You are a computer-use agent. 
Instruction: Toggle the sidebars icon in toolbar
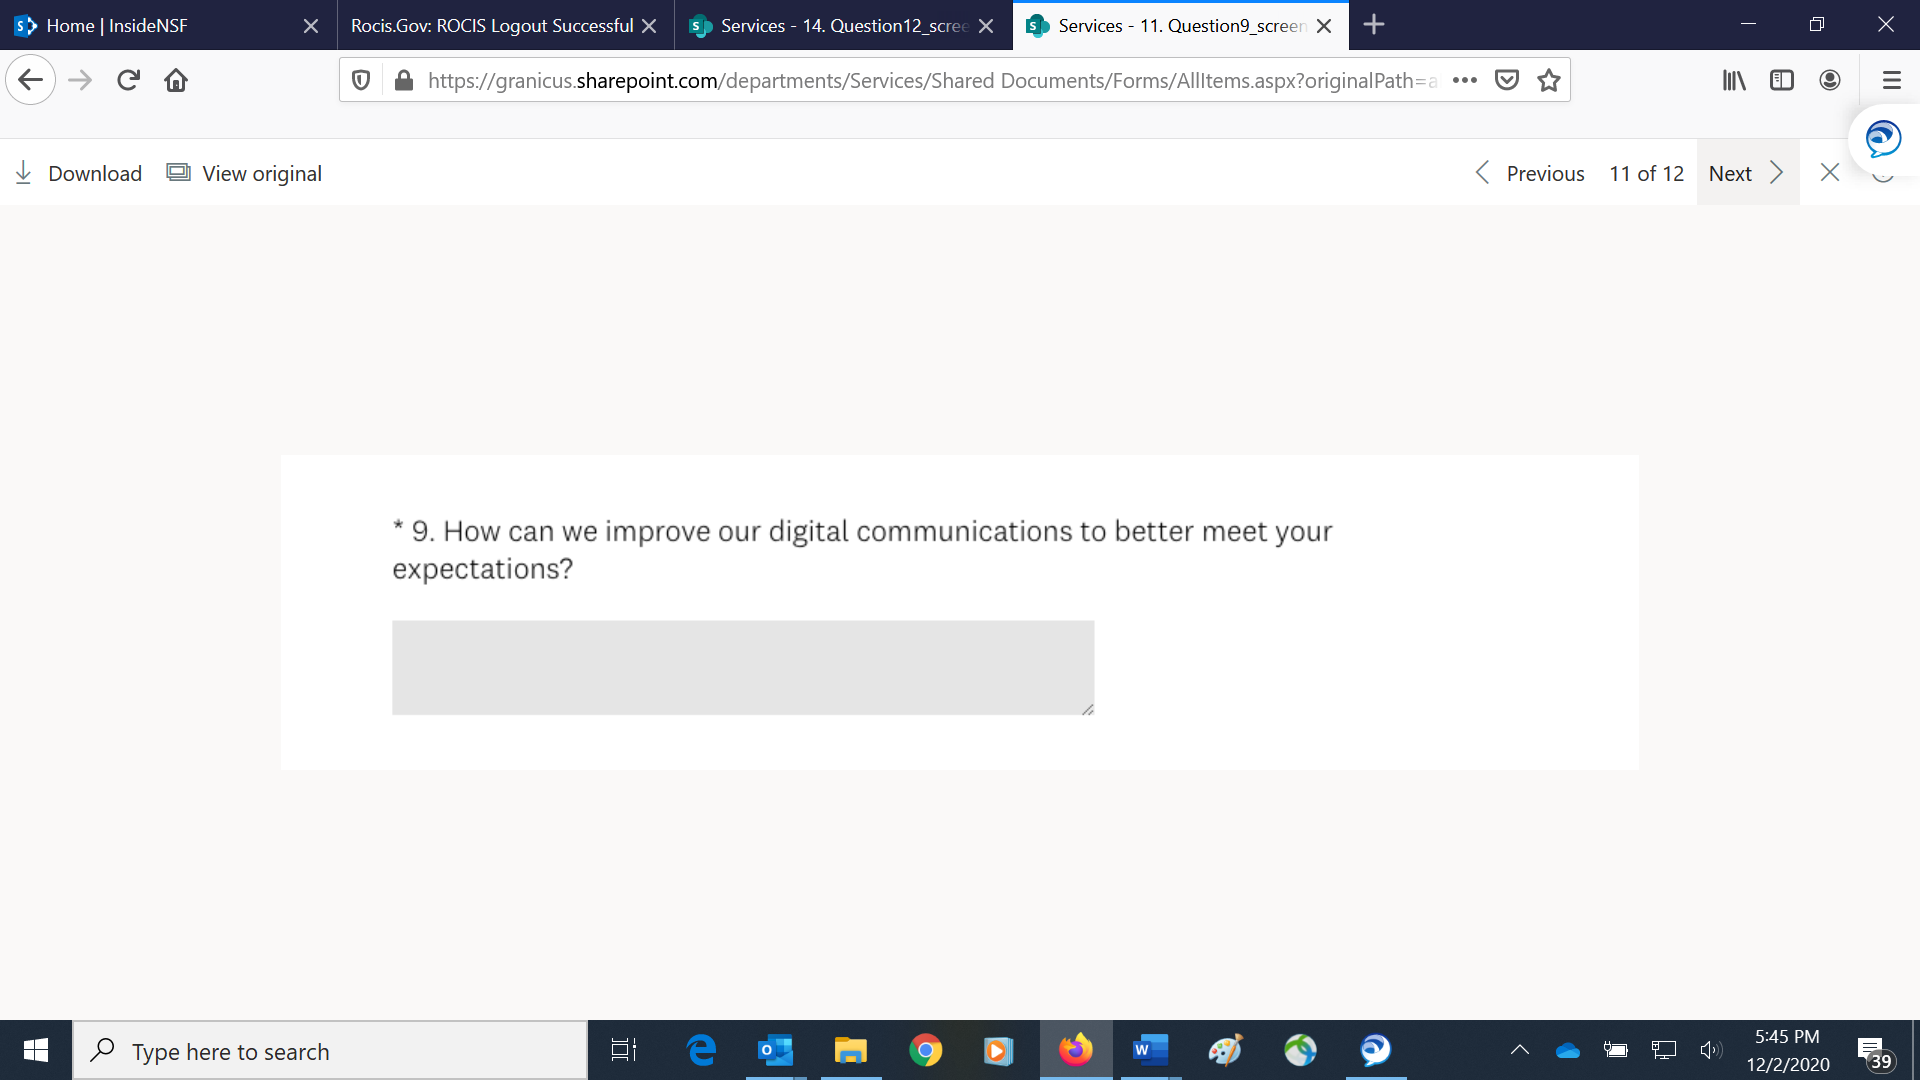(x=1782, y=80)
